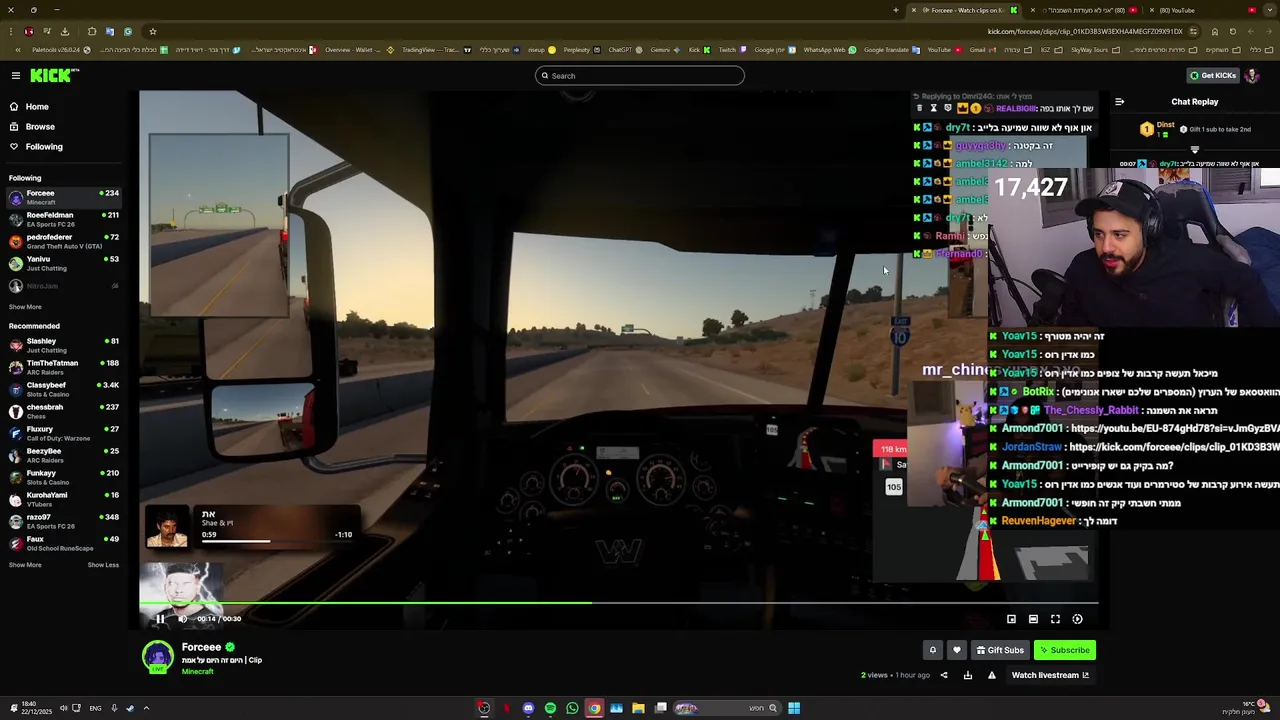Pause the clip playback
Image resolution: width=1280 pixels, height=720 pixels.
(160, 619)
